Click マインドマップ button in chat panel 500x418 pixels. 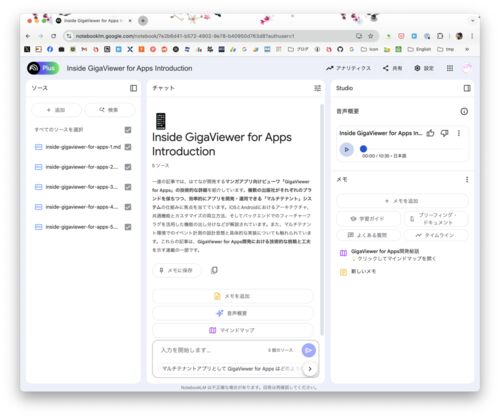[x=233, y=330]
